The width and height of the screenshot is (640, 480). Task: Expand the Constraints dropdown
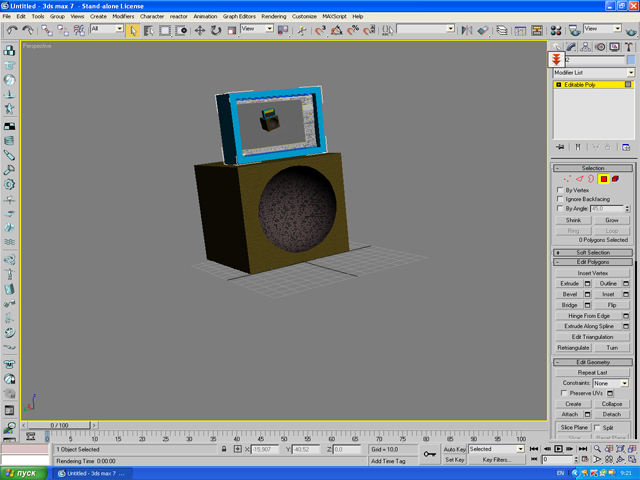click(611, 383)
